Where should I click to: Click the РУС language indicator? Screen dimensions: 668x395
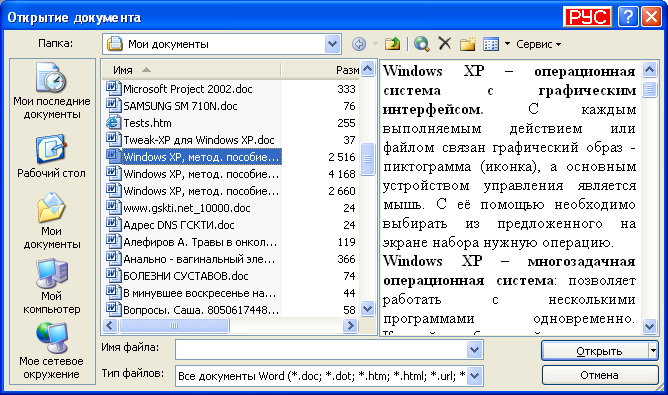tap(587, 17)
